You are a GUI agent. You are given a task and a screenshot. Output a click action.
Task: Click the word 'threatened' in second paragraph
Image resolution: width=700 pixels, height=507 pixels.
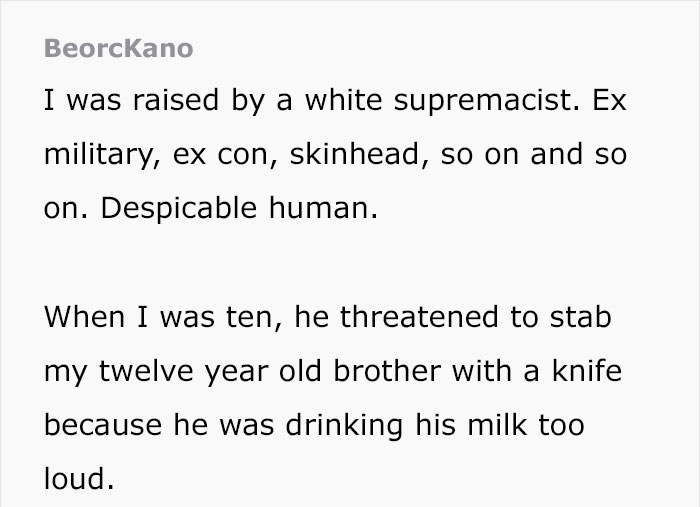(419, 317)
